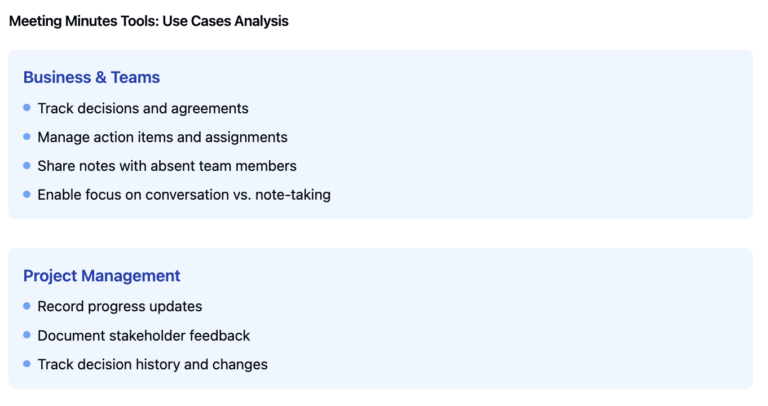Viewport: 768px width, 406px height.
Task: Click bullet dot before 'Manage action items'
Action: [27, 137]
